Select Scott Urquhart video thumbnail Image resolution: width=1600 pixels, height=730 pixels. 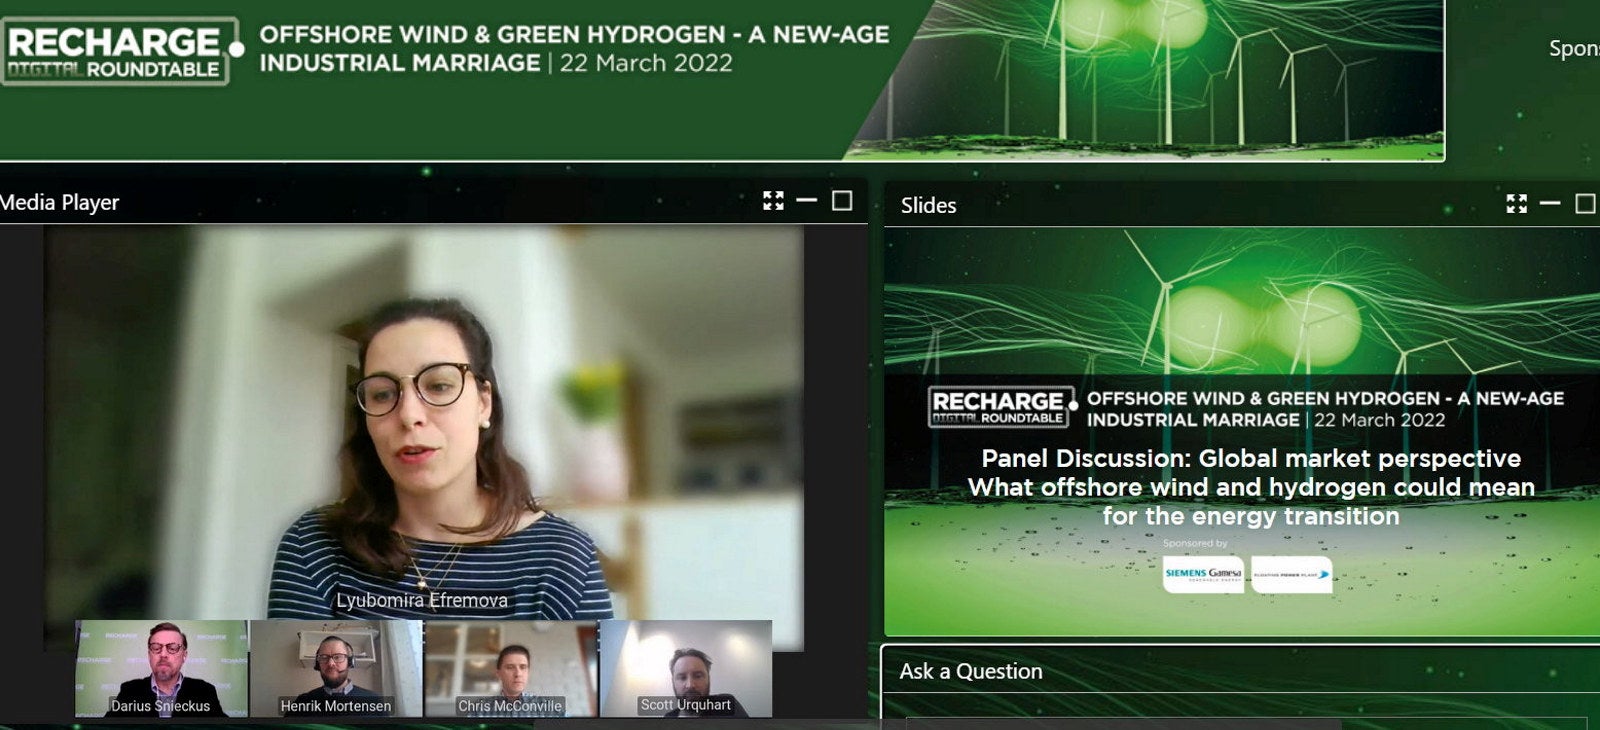click(686, 668)
